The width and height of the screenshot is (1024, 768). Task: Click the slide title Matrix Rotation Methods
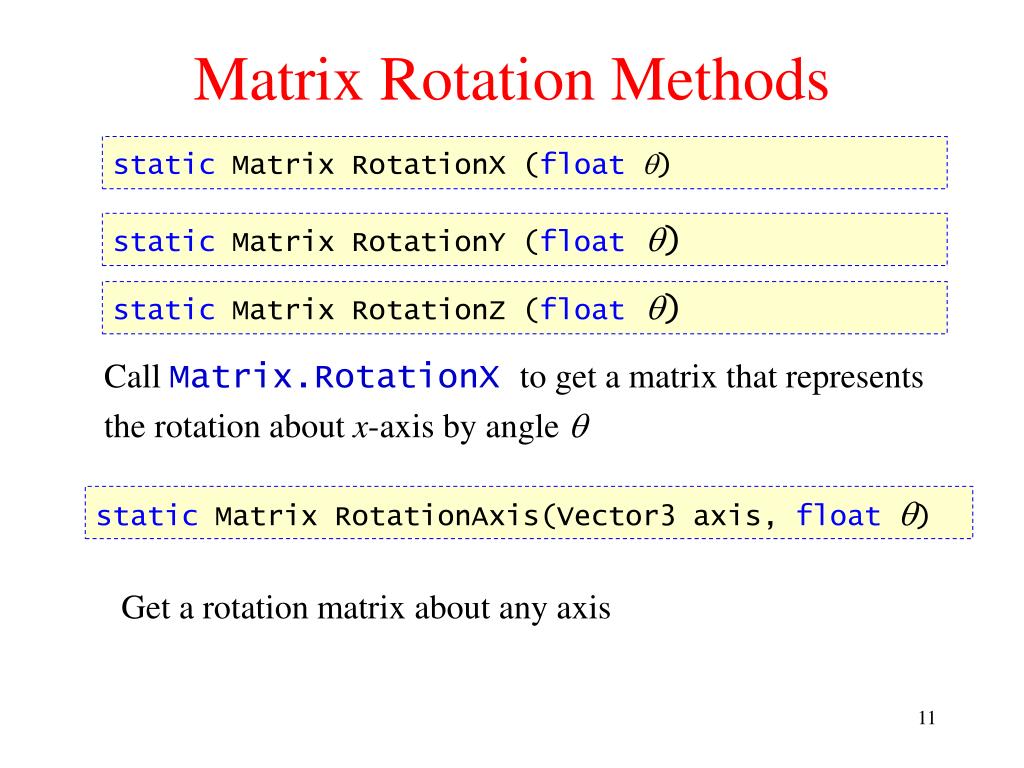511,80
